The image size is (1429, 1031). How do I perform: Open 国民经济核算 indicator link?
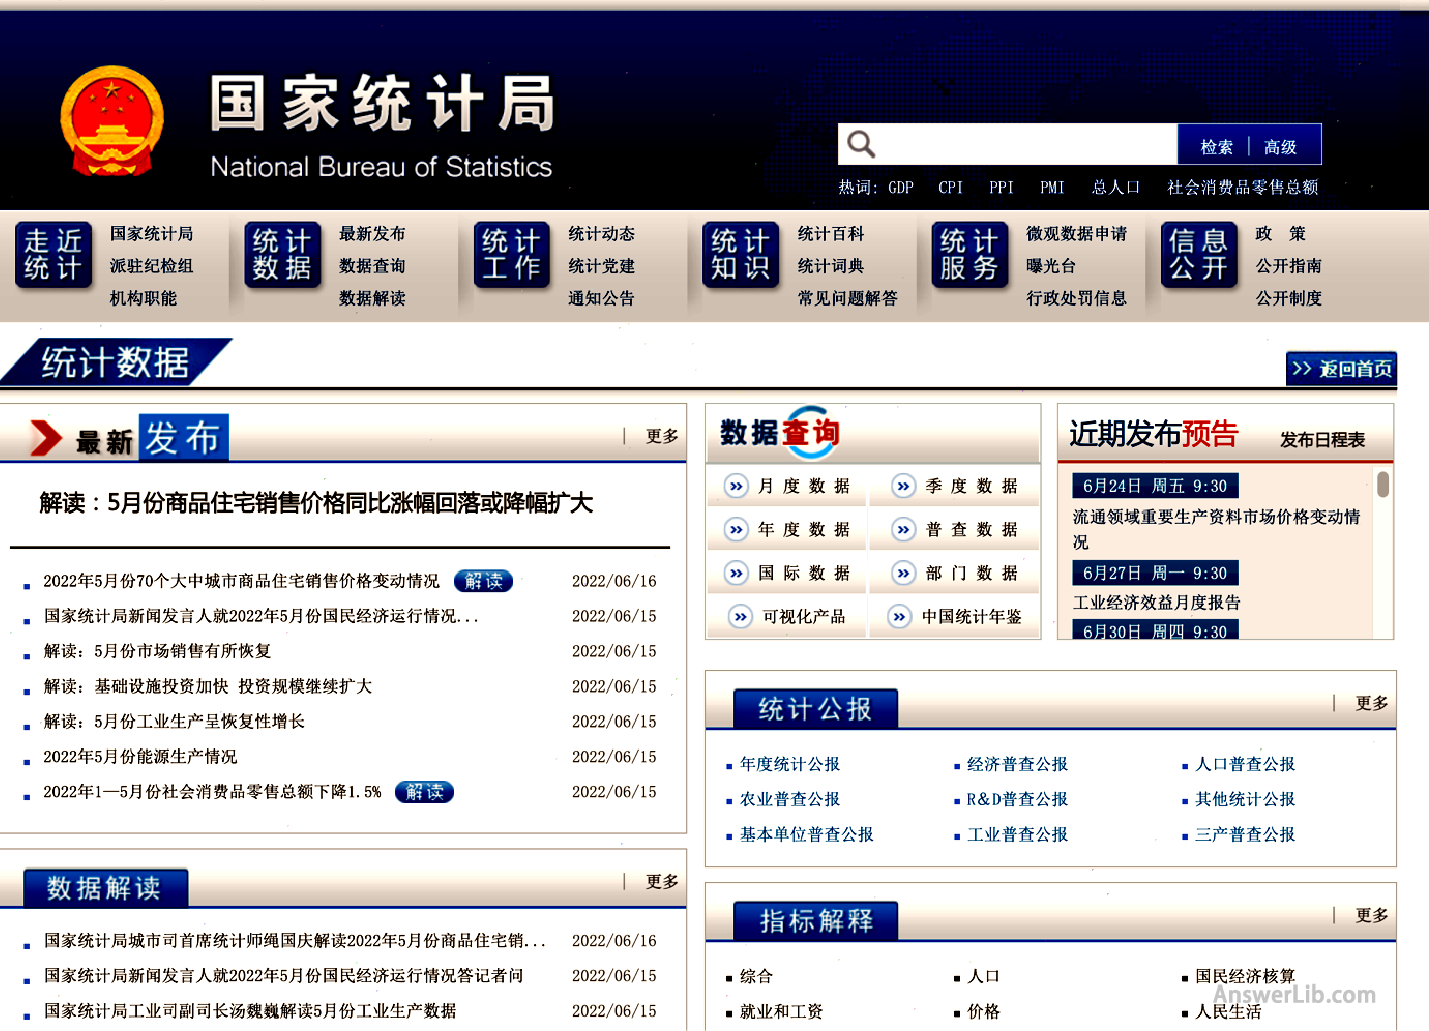tap(1245, 976)
